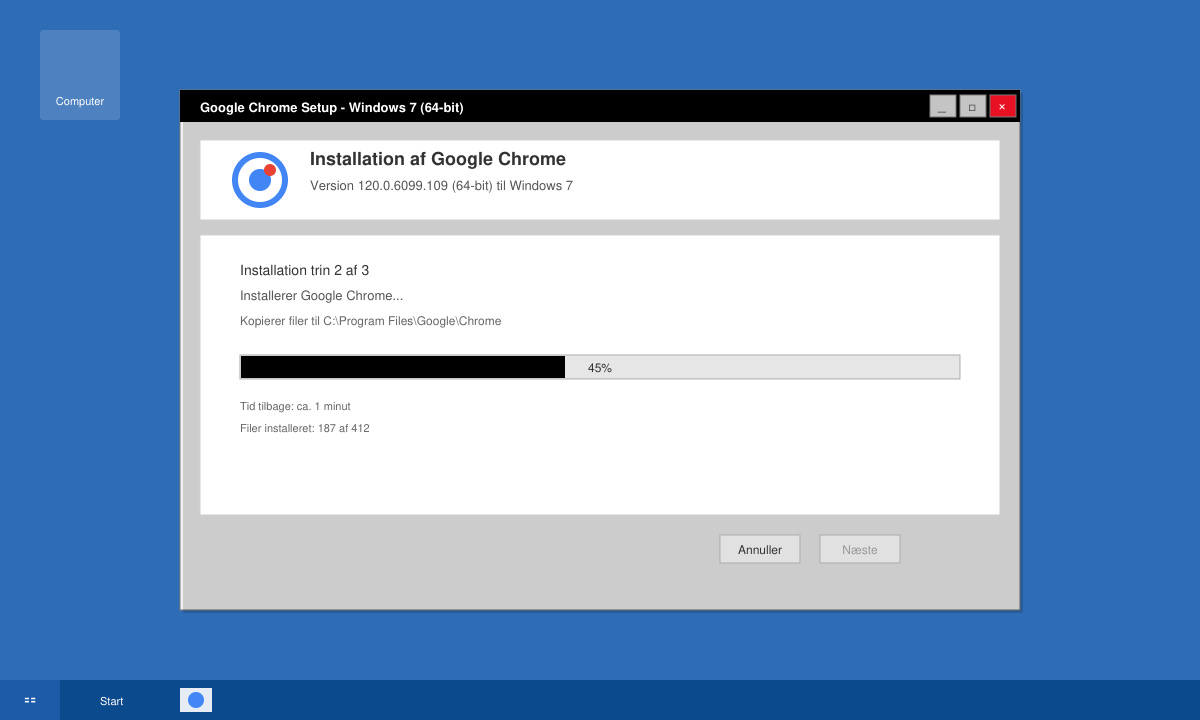Image resolution: width=1200 pixels, height=720 pixels.
Task: Open the Start menu label
Action: (x=111, y=701)
